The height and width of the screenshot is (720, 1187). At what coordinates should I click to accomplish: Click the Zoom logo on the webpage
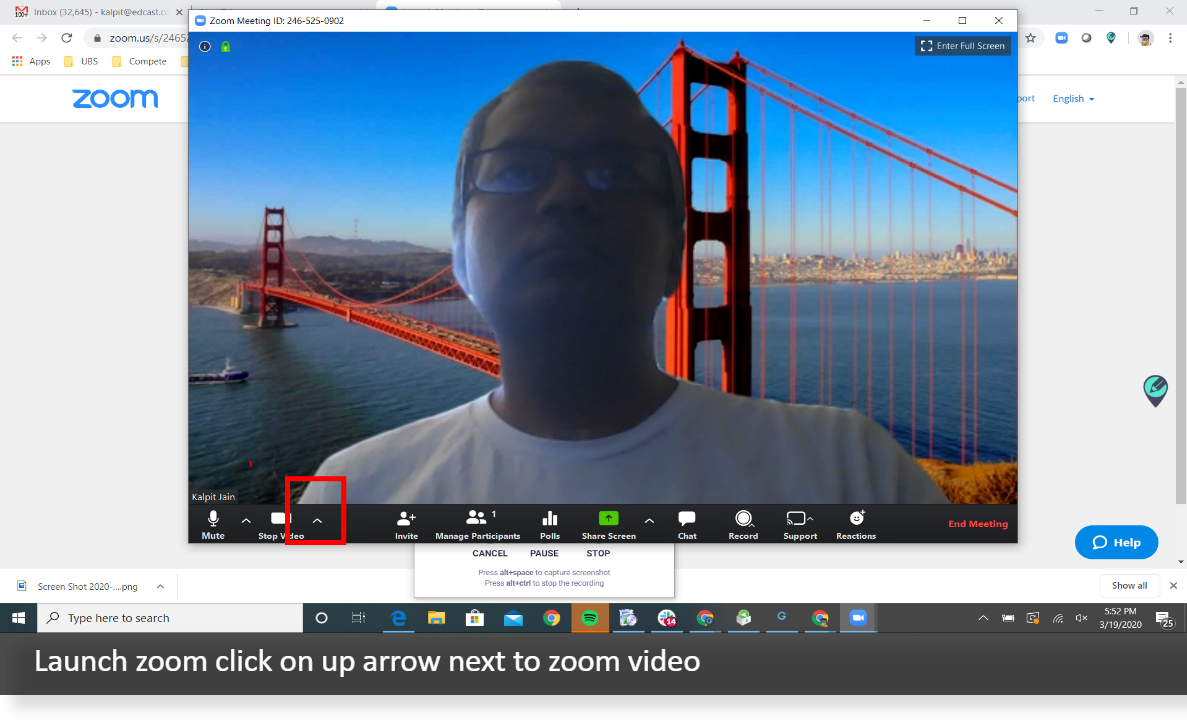coord(115,98)
